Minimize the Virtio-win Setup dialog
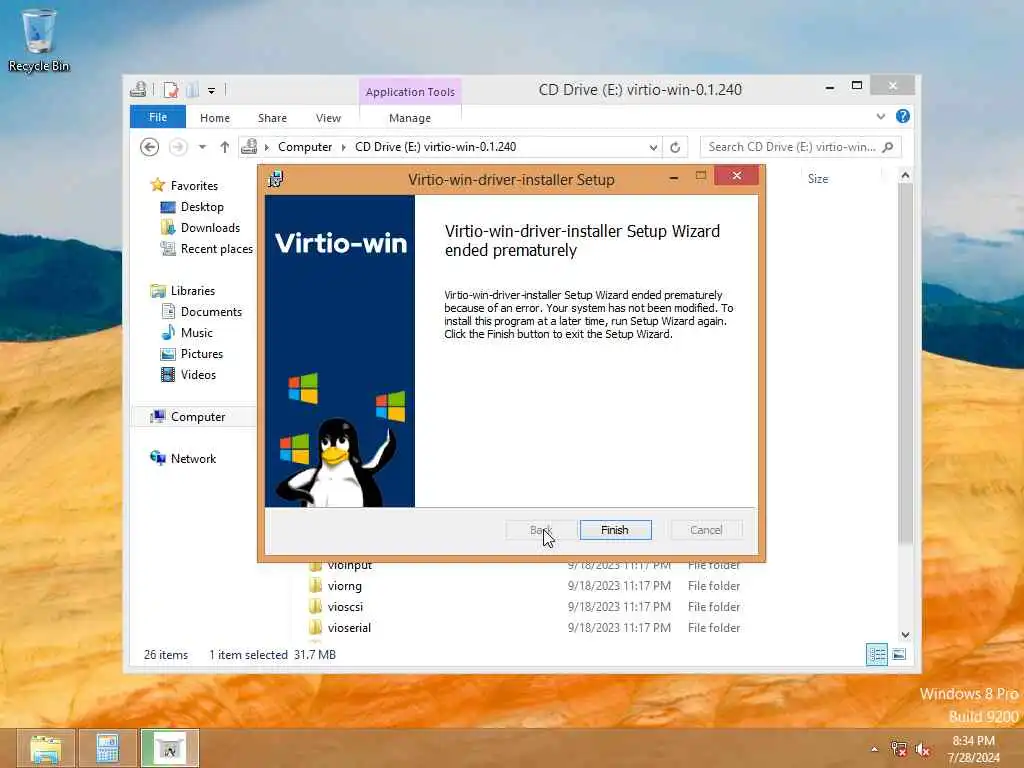This screenshot has height=768, width=1024. tap(673, 178)
